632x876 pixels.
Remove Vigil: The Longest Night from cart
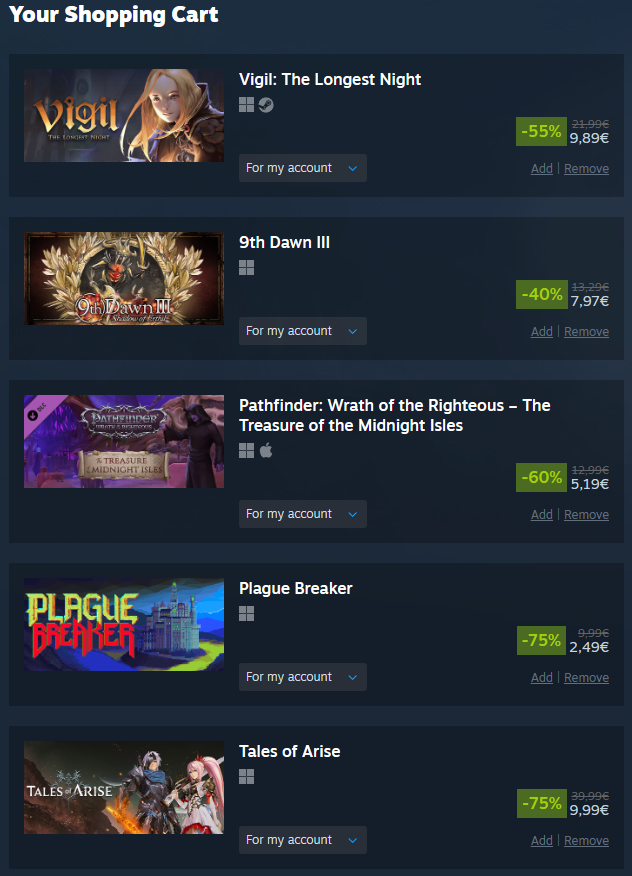(x=586, y=169)
